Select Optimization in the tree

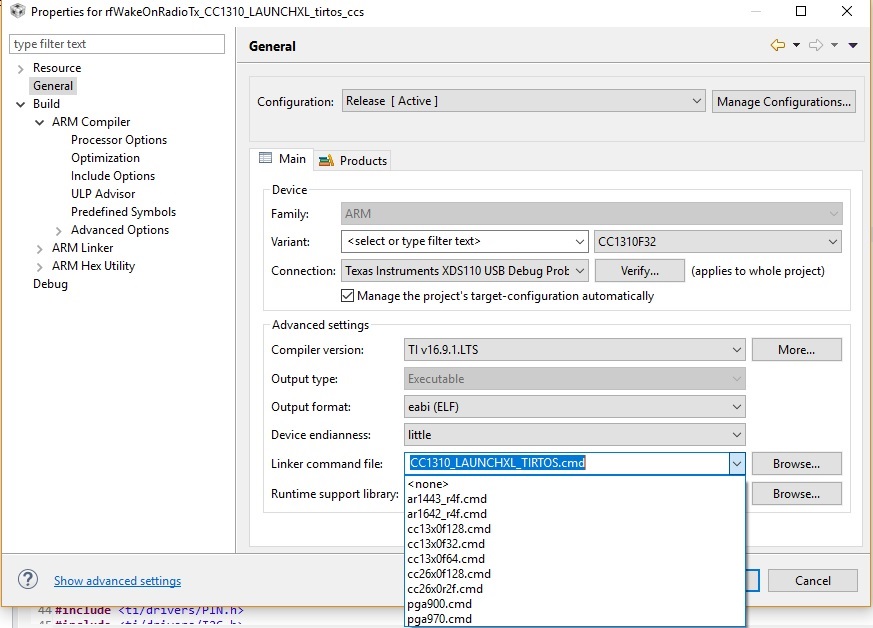(105, 158)
